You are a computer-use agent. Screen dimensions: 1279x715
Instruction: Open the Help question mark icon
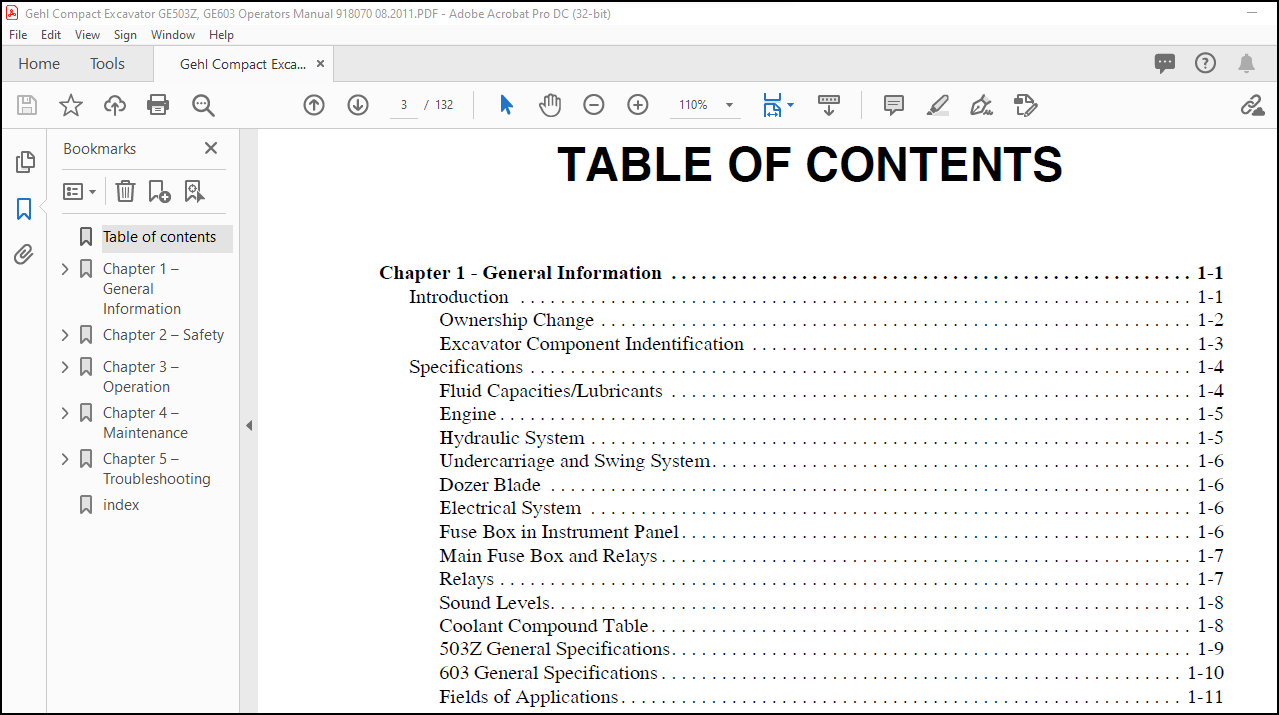[1206, 63]
